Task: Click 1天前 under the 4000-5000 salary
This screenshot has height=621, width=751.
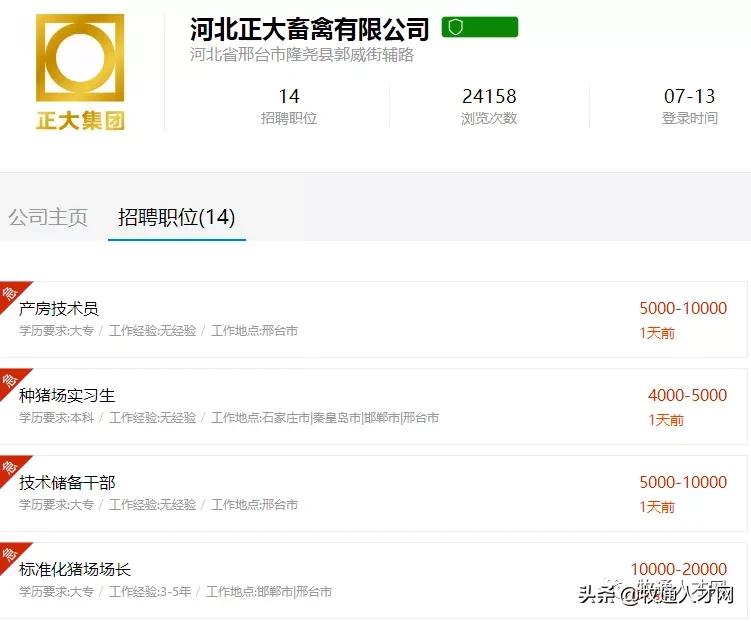Action: click(666, 420)
